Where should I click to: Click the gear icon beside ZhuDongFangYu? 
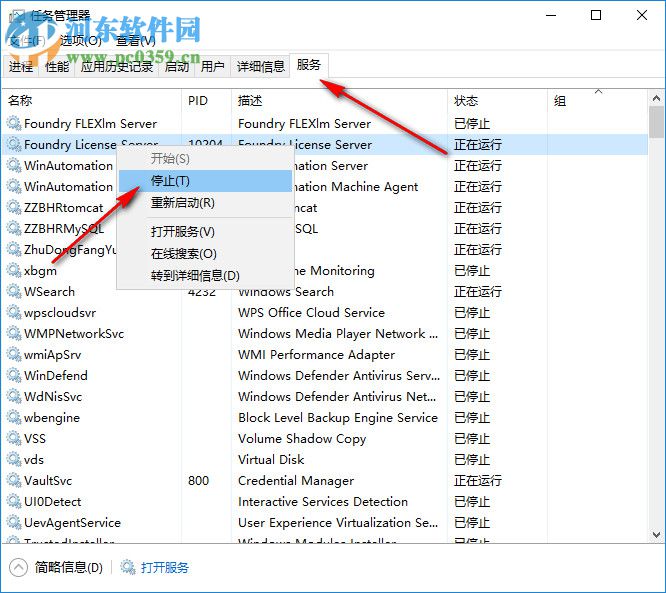coord(14,249)
